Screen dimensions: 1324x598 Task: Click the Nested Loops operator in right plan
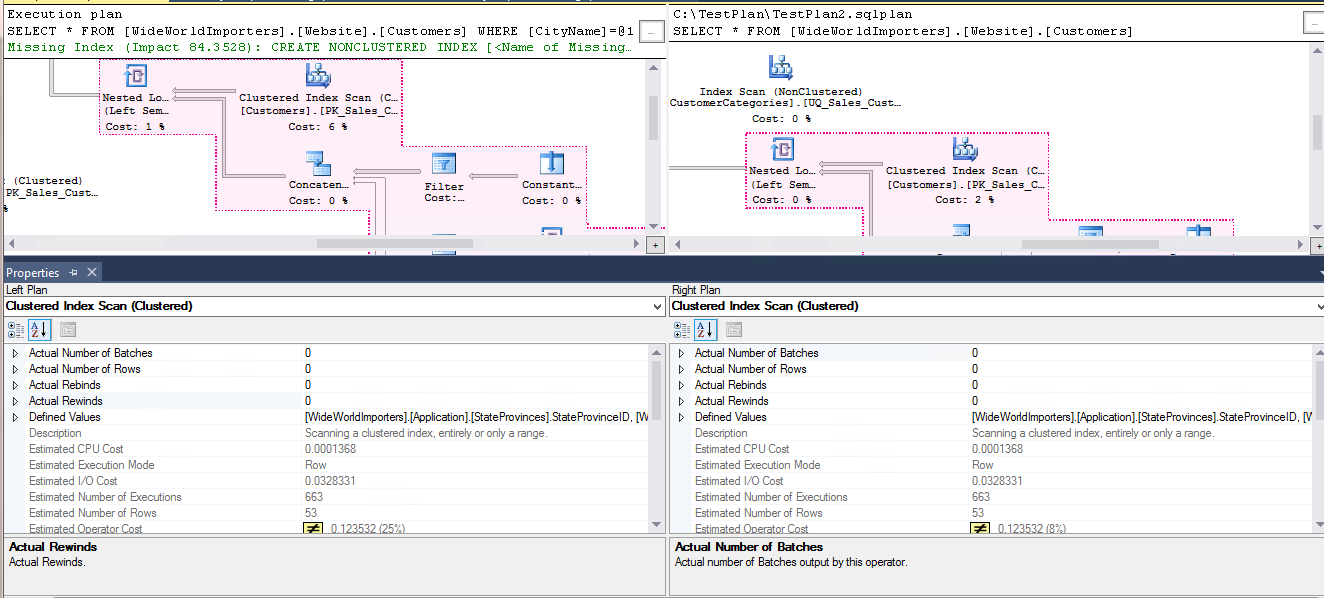(x=782, y=151)
